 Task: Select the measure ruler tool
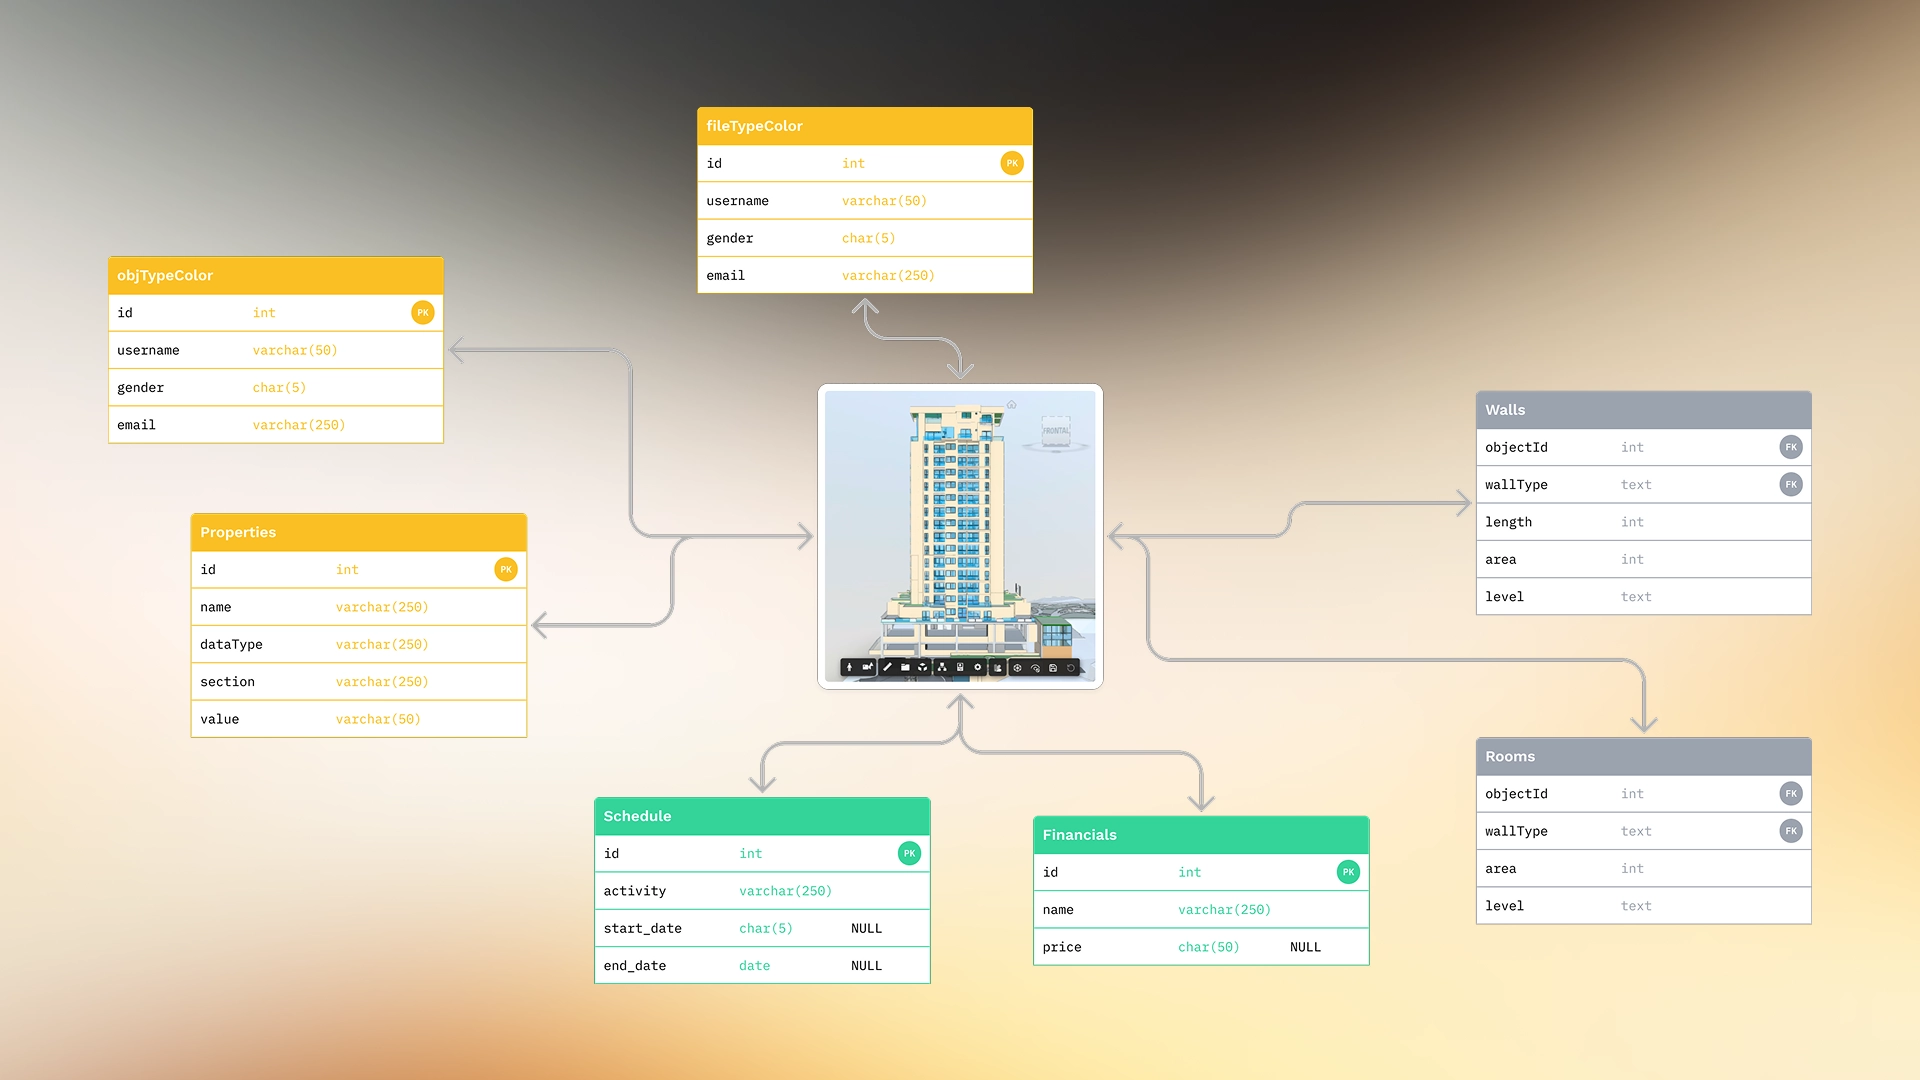coord(887,667)
